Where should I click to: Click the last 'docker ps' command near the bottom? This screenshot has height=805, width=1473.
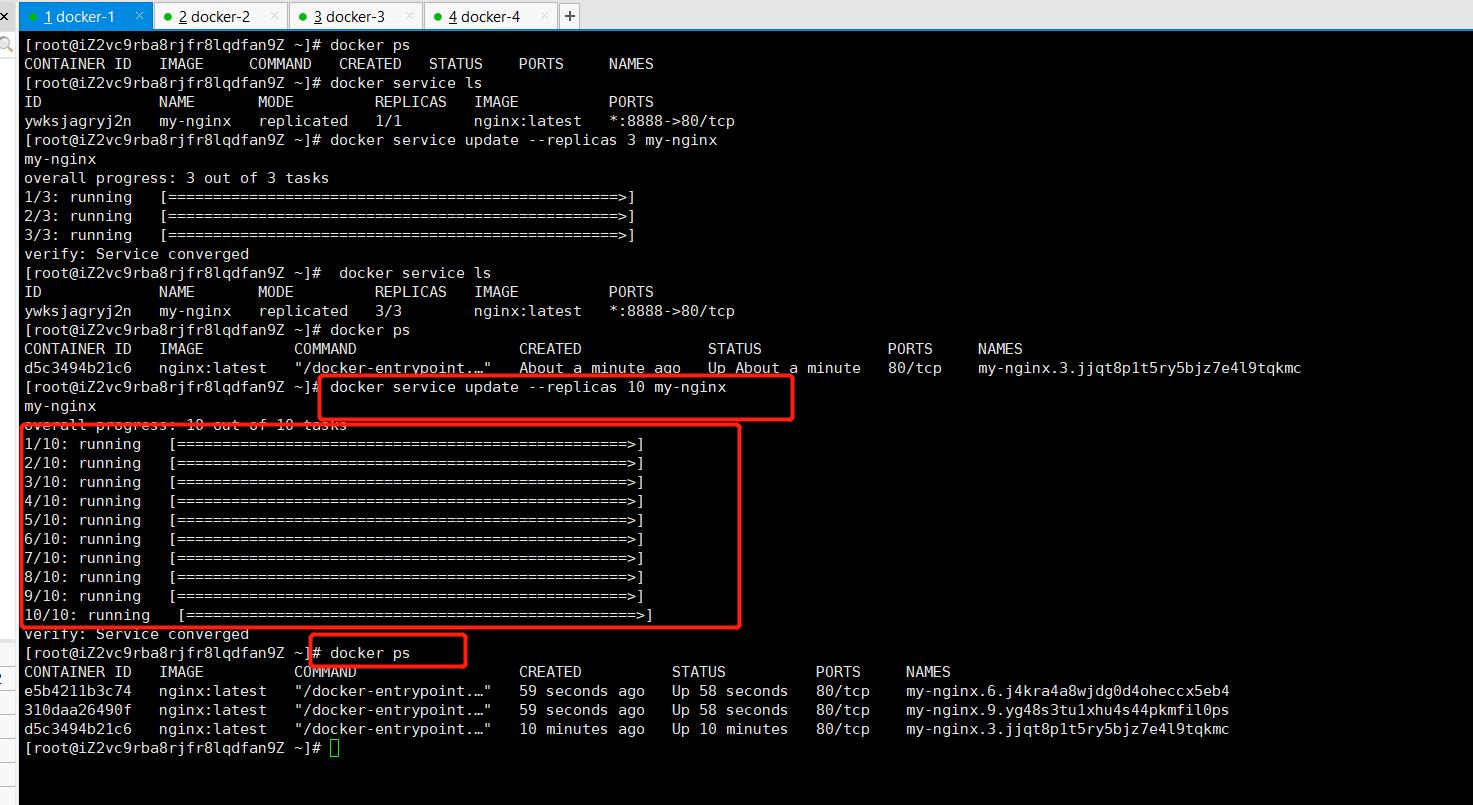coord(370,653)
